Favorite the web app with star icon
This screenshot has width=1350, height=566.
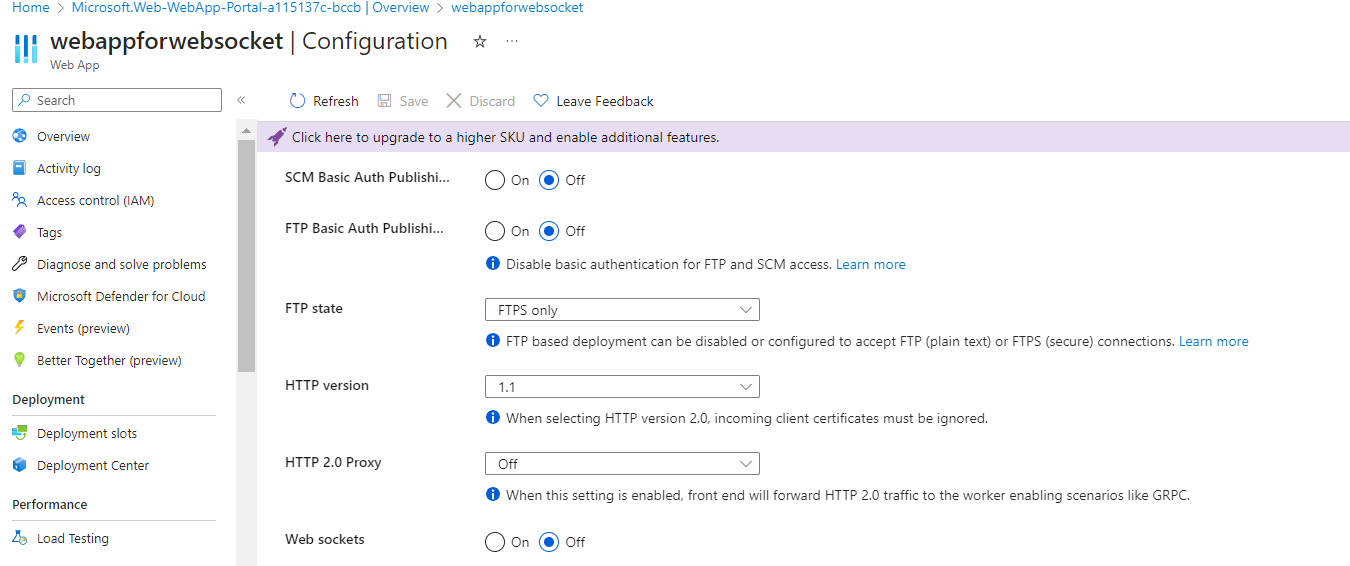(480, 42)
